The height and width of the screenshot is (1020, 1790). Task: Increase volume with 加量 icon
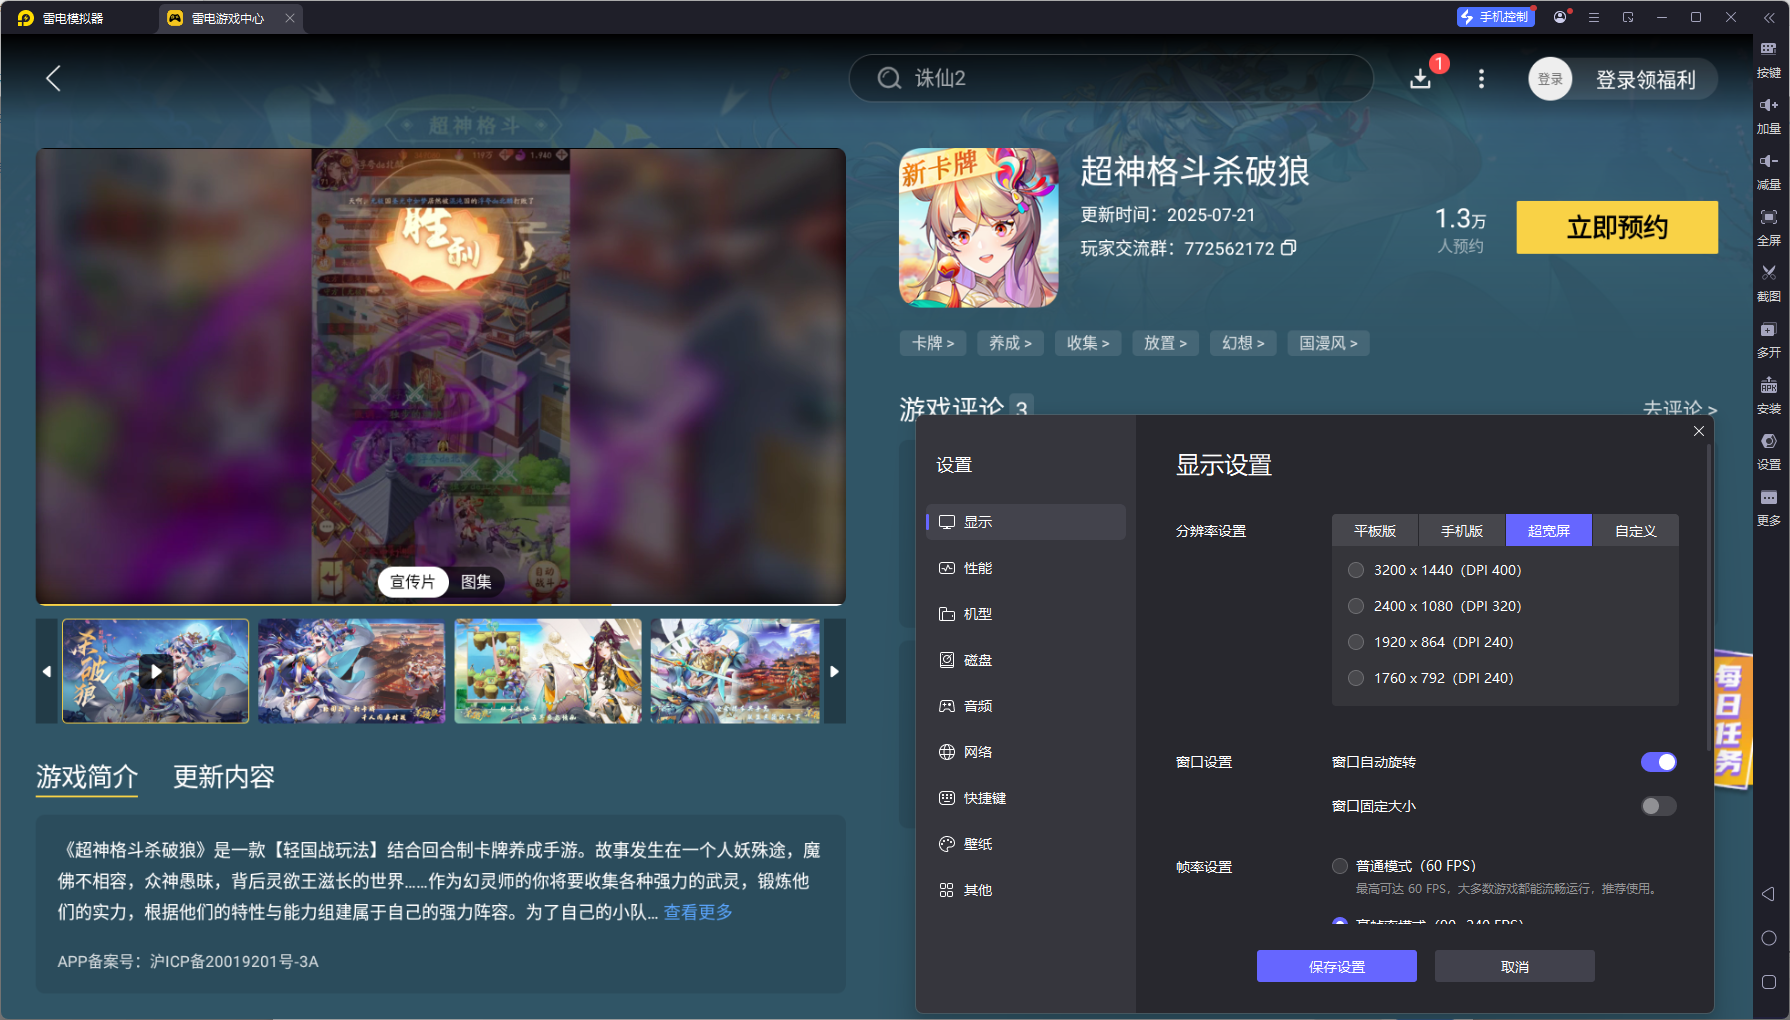click(x=1769, y=116)
